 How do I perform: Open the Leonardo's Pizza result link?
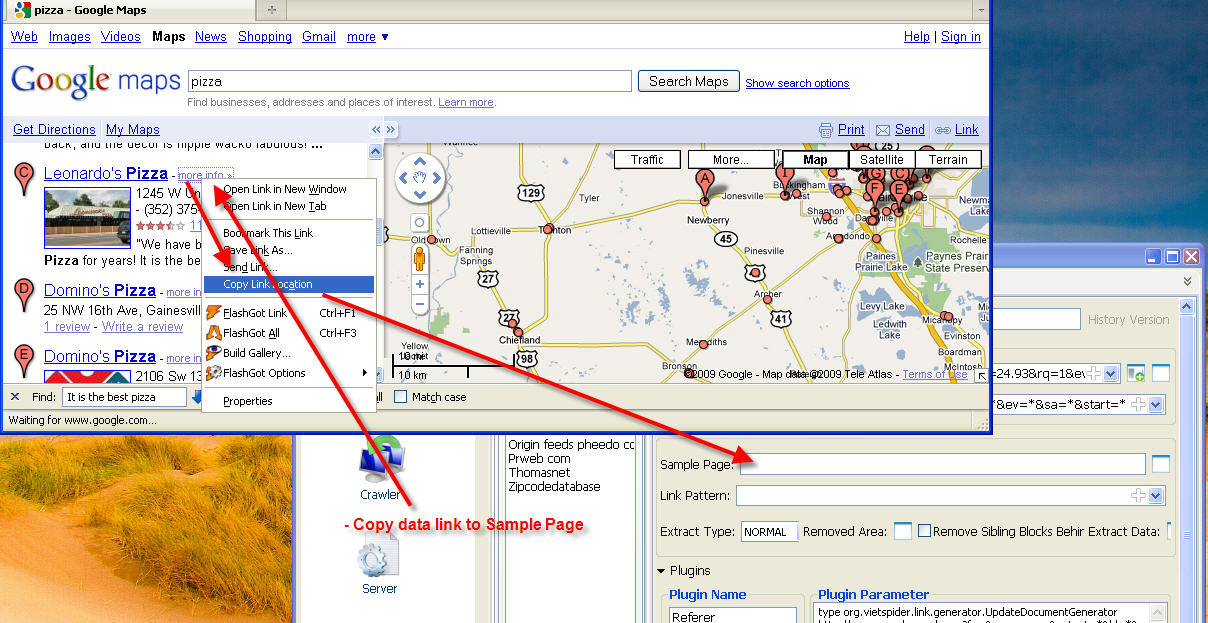point(106,174)
